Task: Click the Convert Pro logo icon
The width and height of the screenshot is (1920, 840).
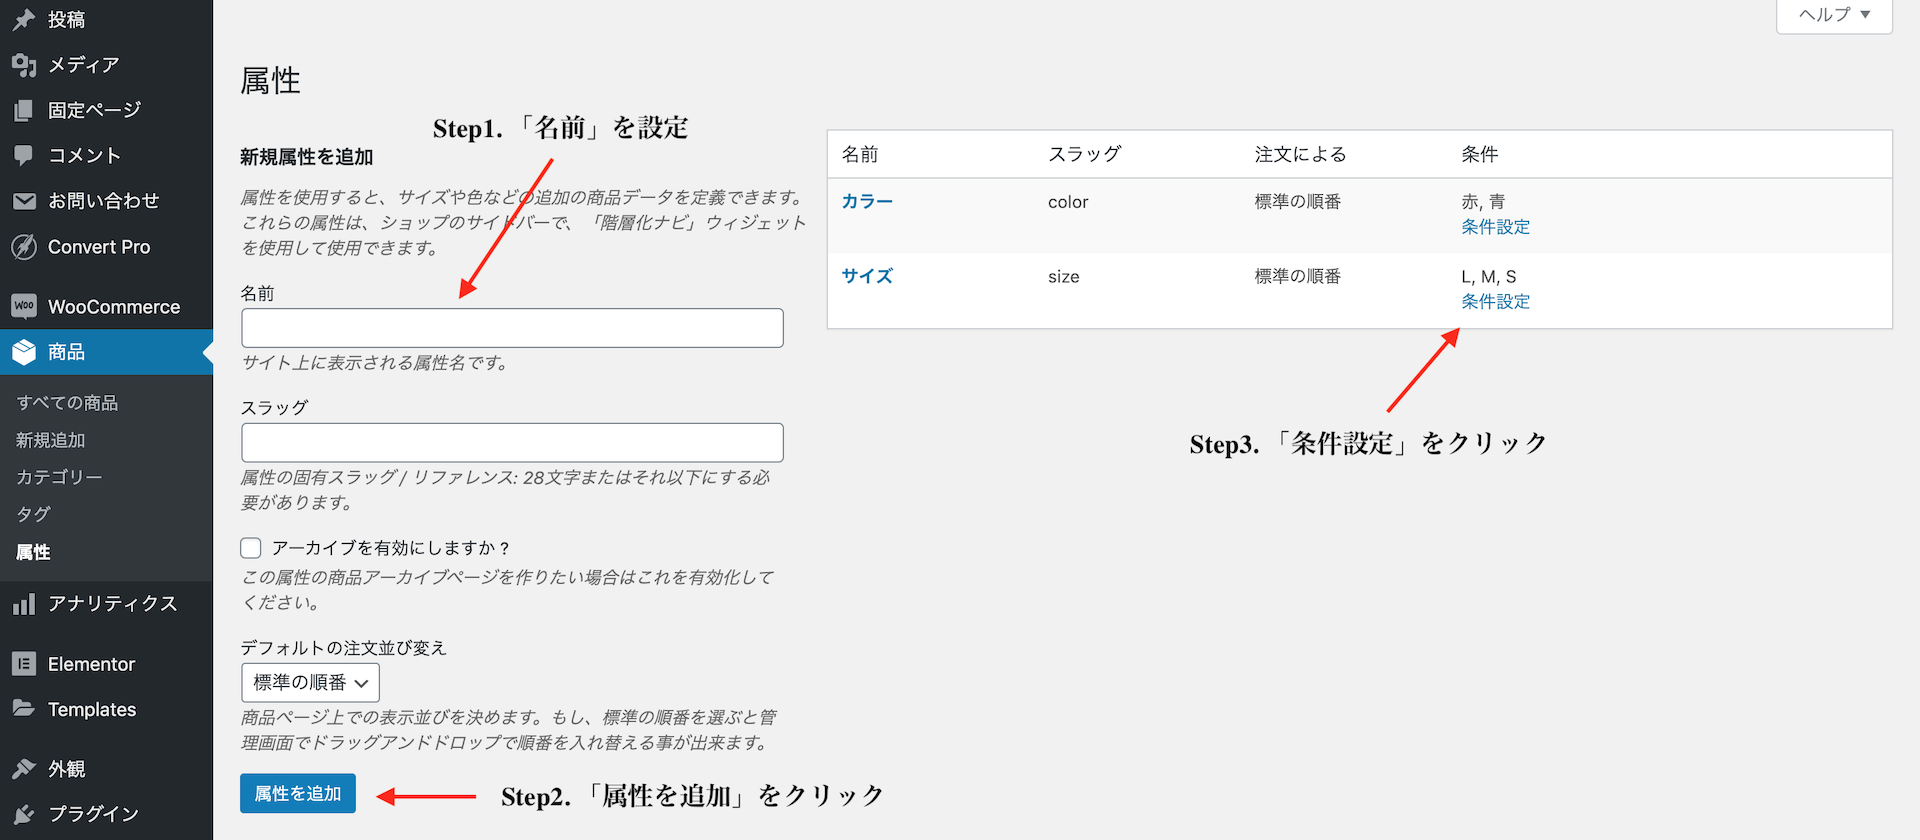Action: tap(24, 247)
